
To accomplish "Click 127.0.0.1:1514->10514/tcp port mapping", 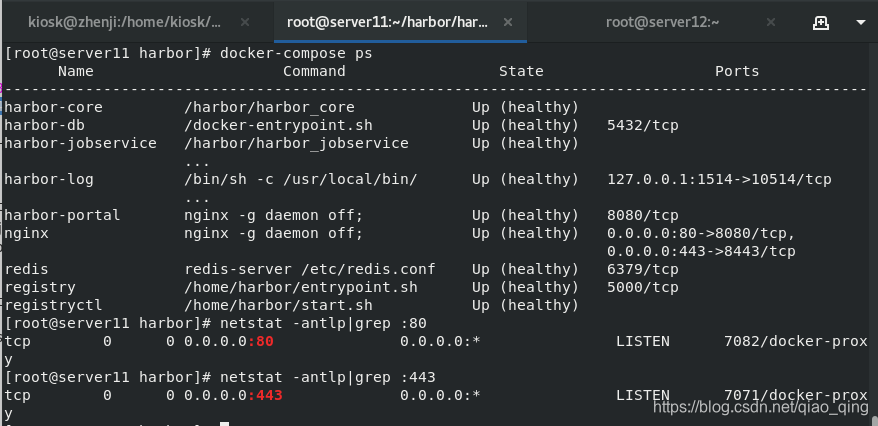I will [x=719, y=179].
